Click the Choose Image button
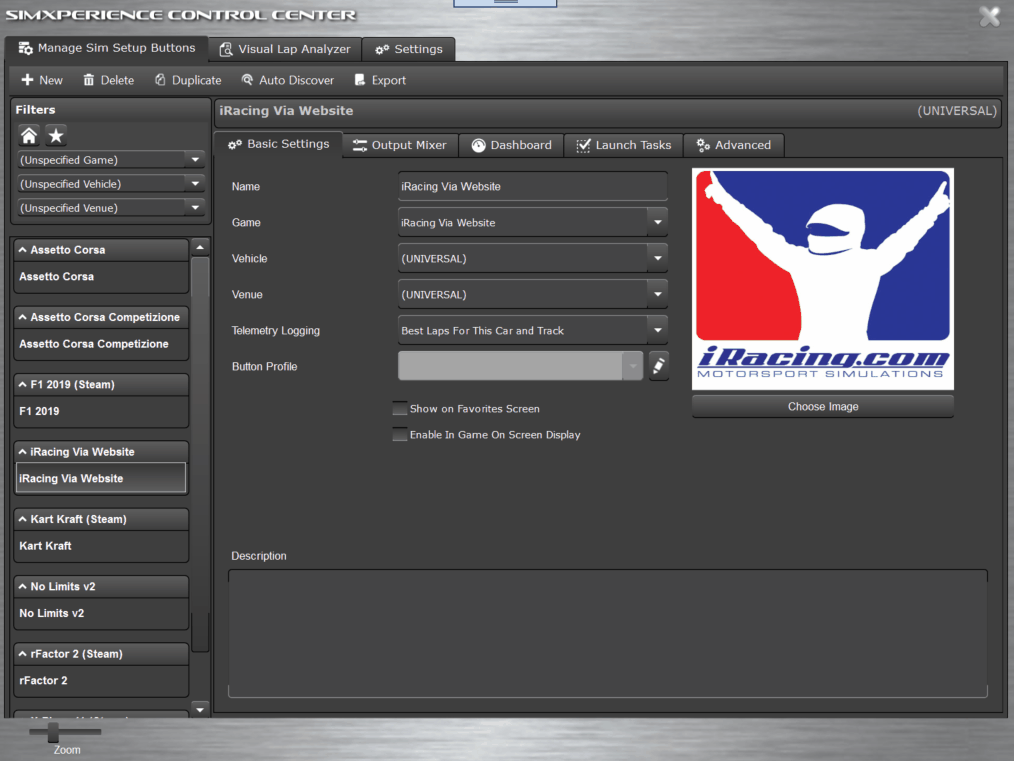The image size is (1014, 761). 822,406
